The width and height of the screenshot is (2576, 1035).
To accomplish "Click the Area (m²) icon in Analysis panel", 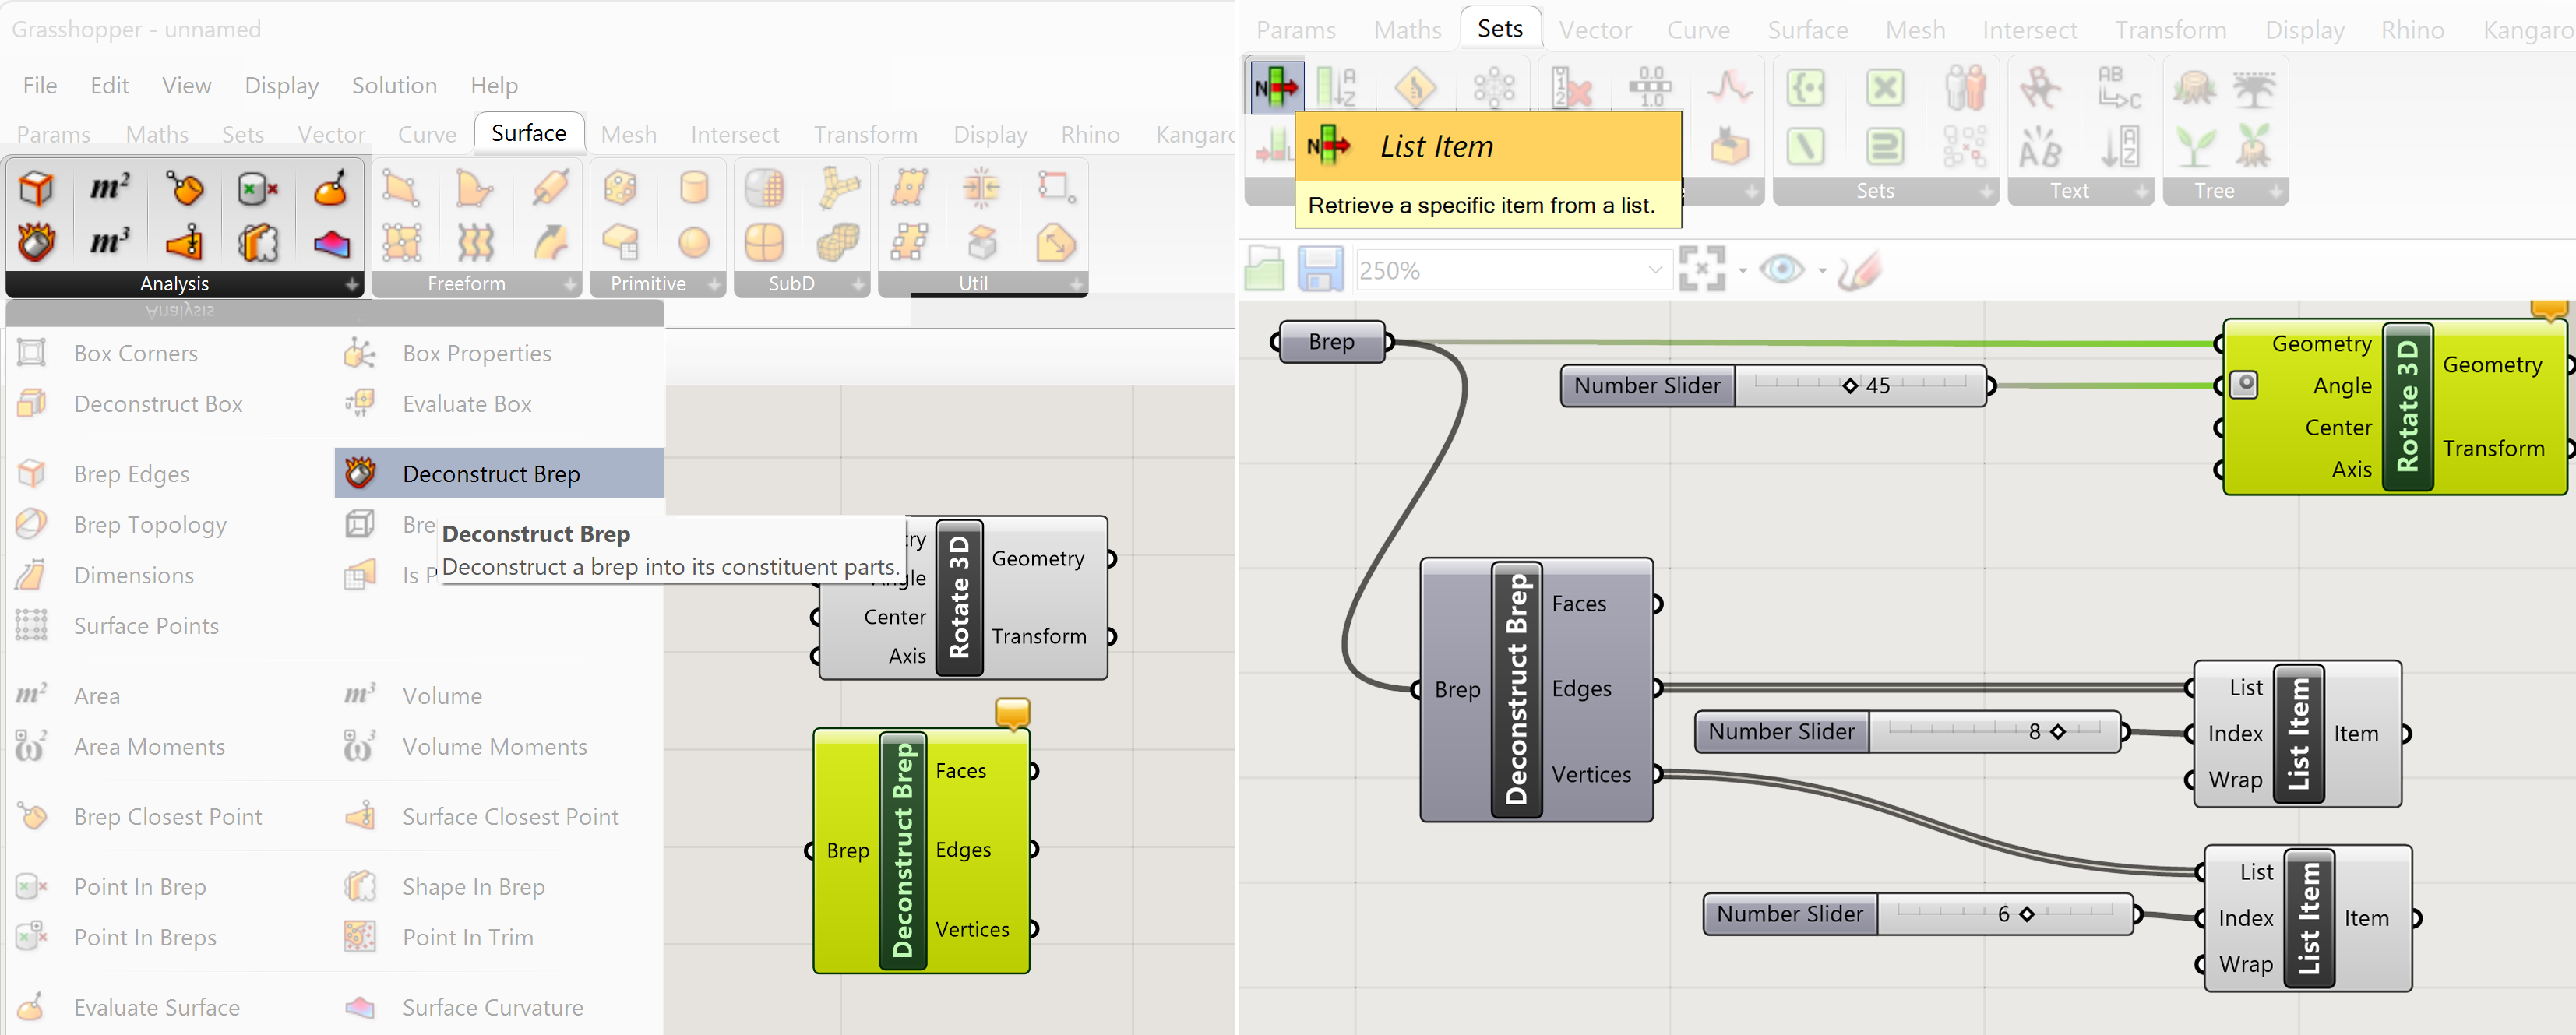I will (109, 188).
